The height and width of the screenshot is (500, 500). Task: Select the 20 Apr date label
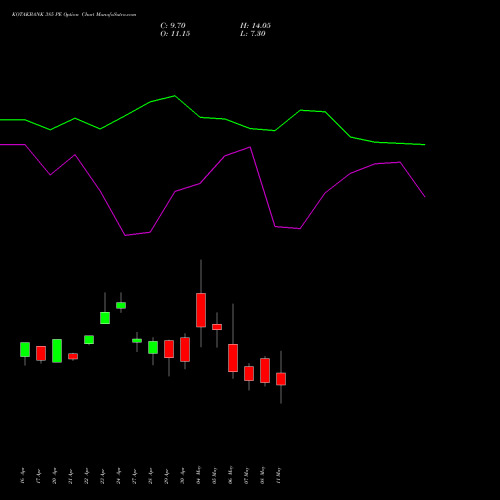pyautogui.click(x=54, y=476)
